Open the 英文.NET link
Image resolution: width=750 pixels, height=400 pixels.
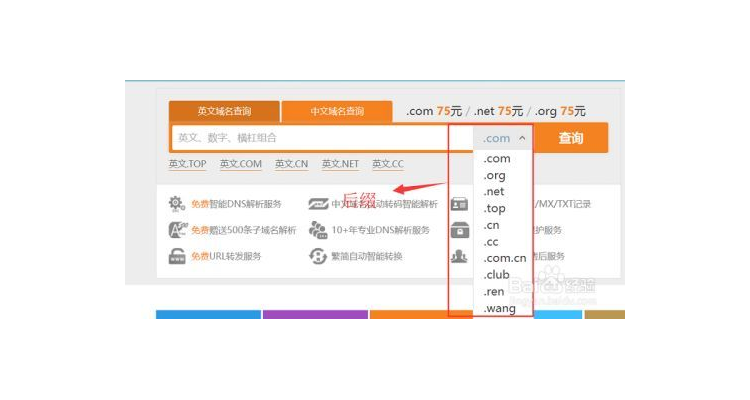pos(340,164)
